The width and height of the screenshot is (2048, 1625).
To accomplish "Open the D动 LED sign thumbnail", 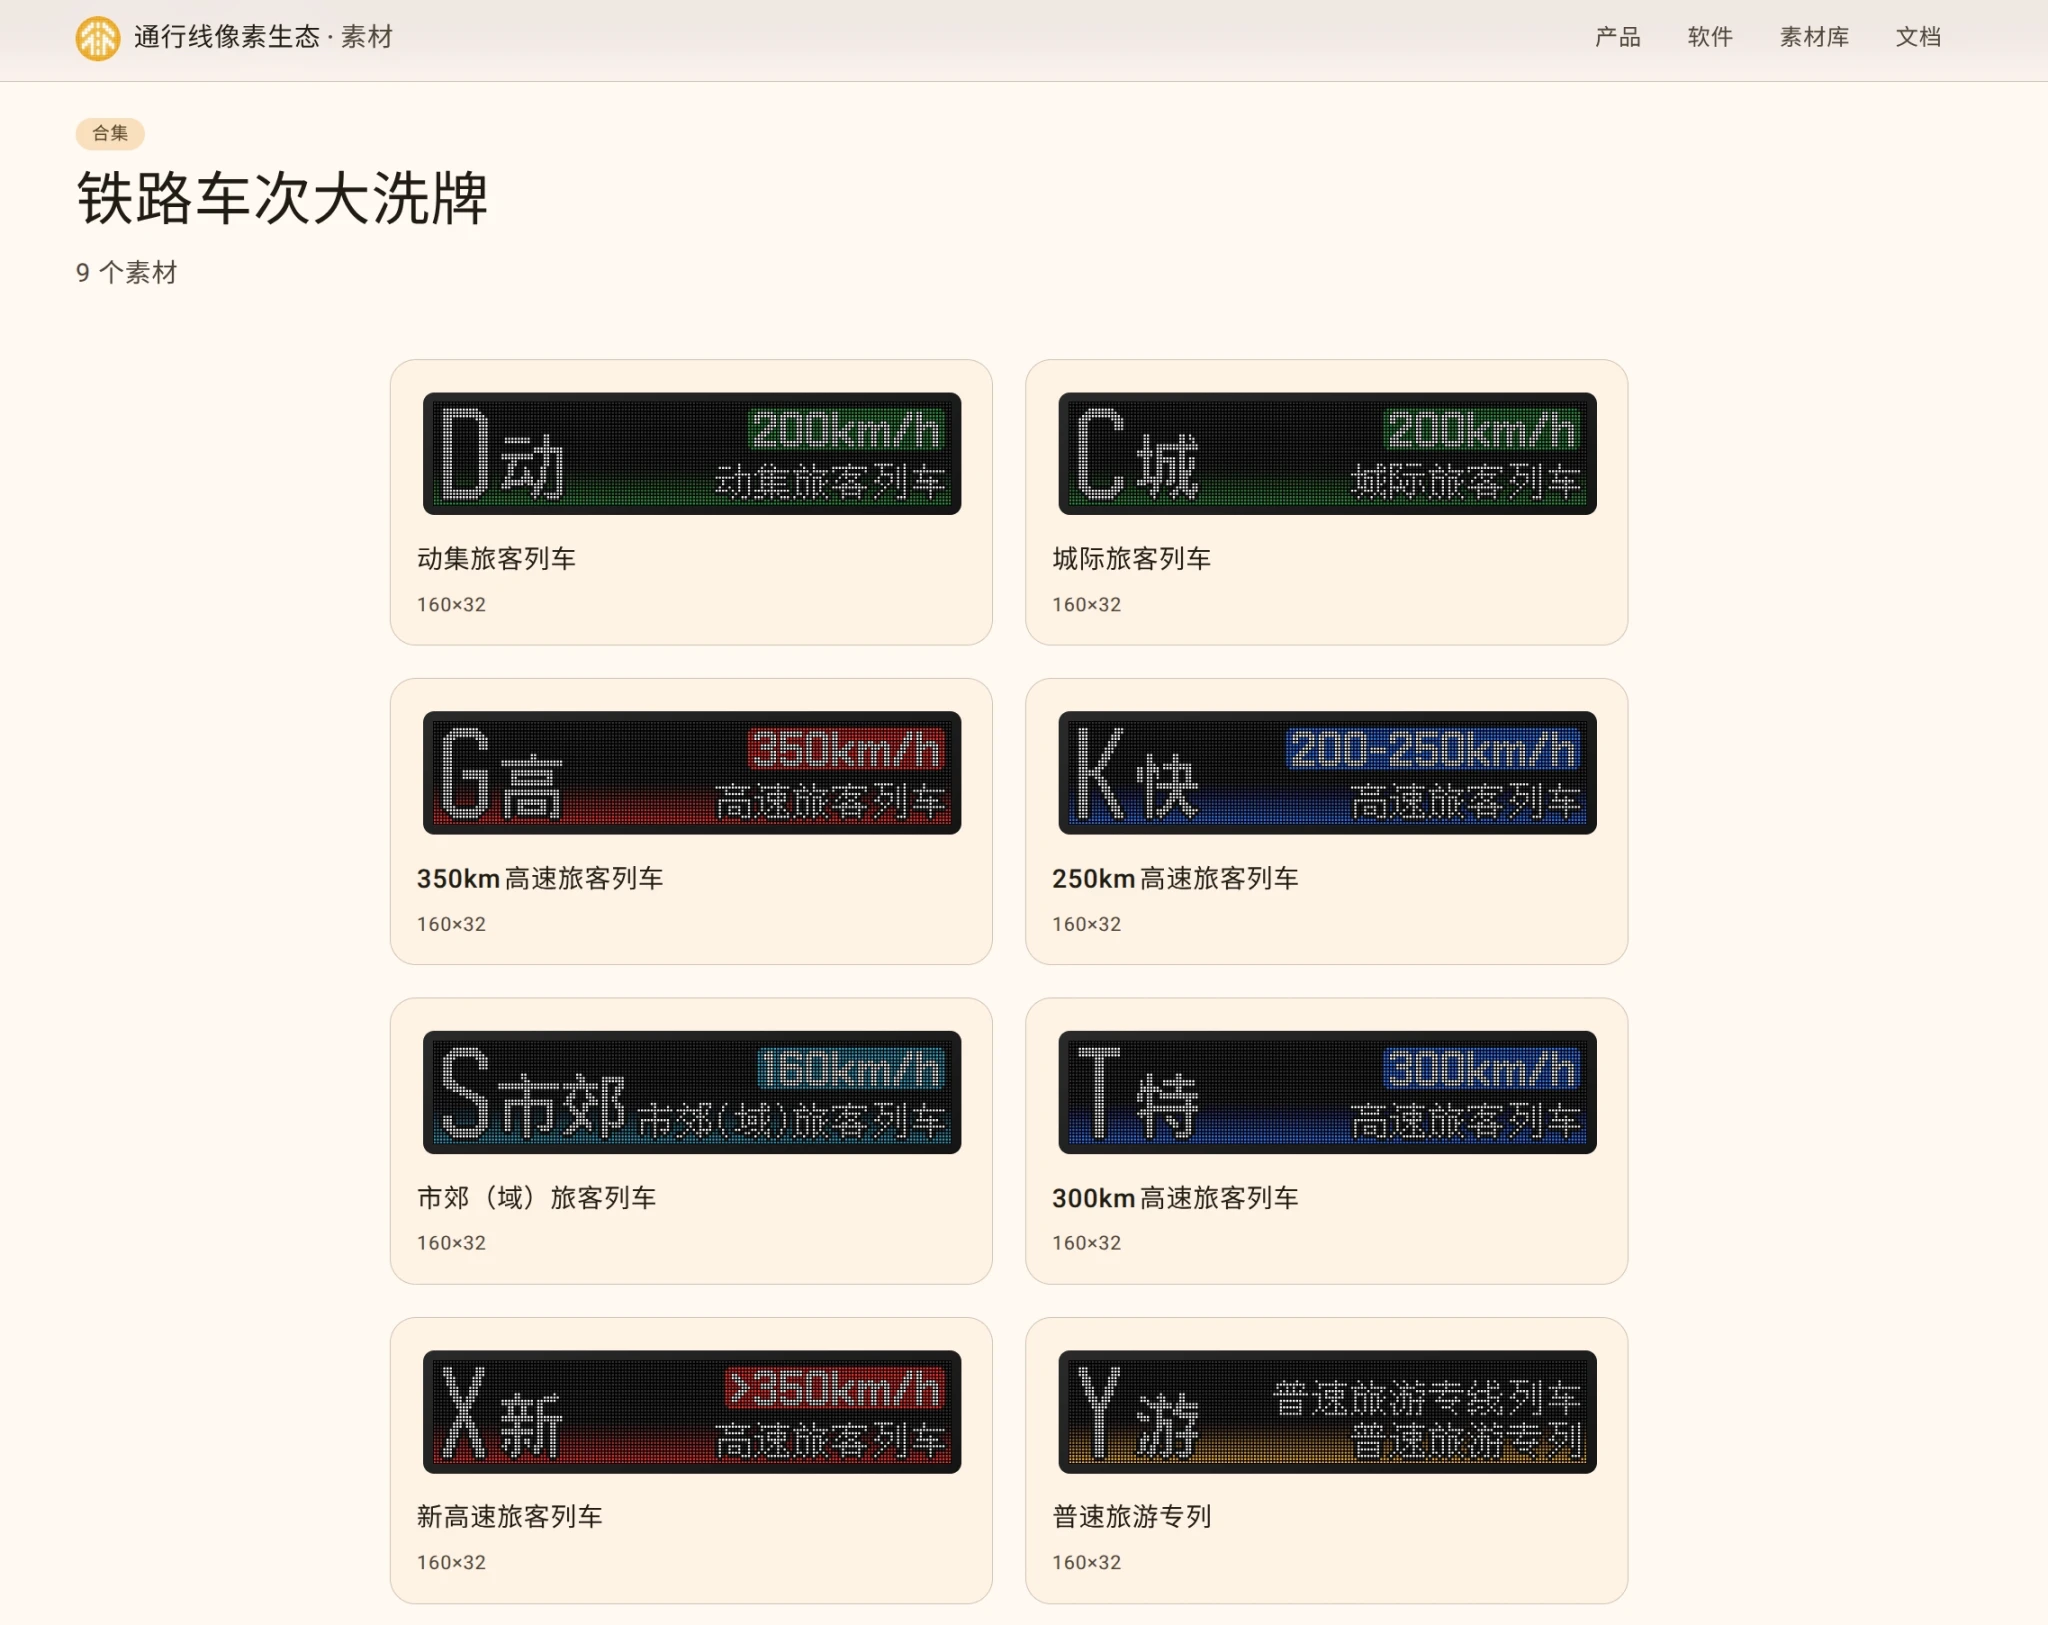I will pos(691,454).
